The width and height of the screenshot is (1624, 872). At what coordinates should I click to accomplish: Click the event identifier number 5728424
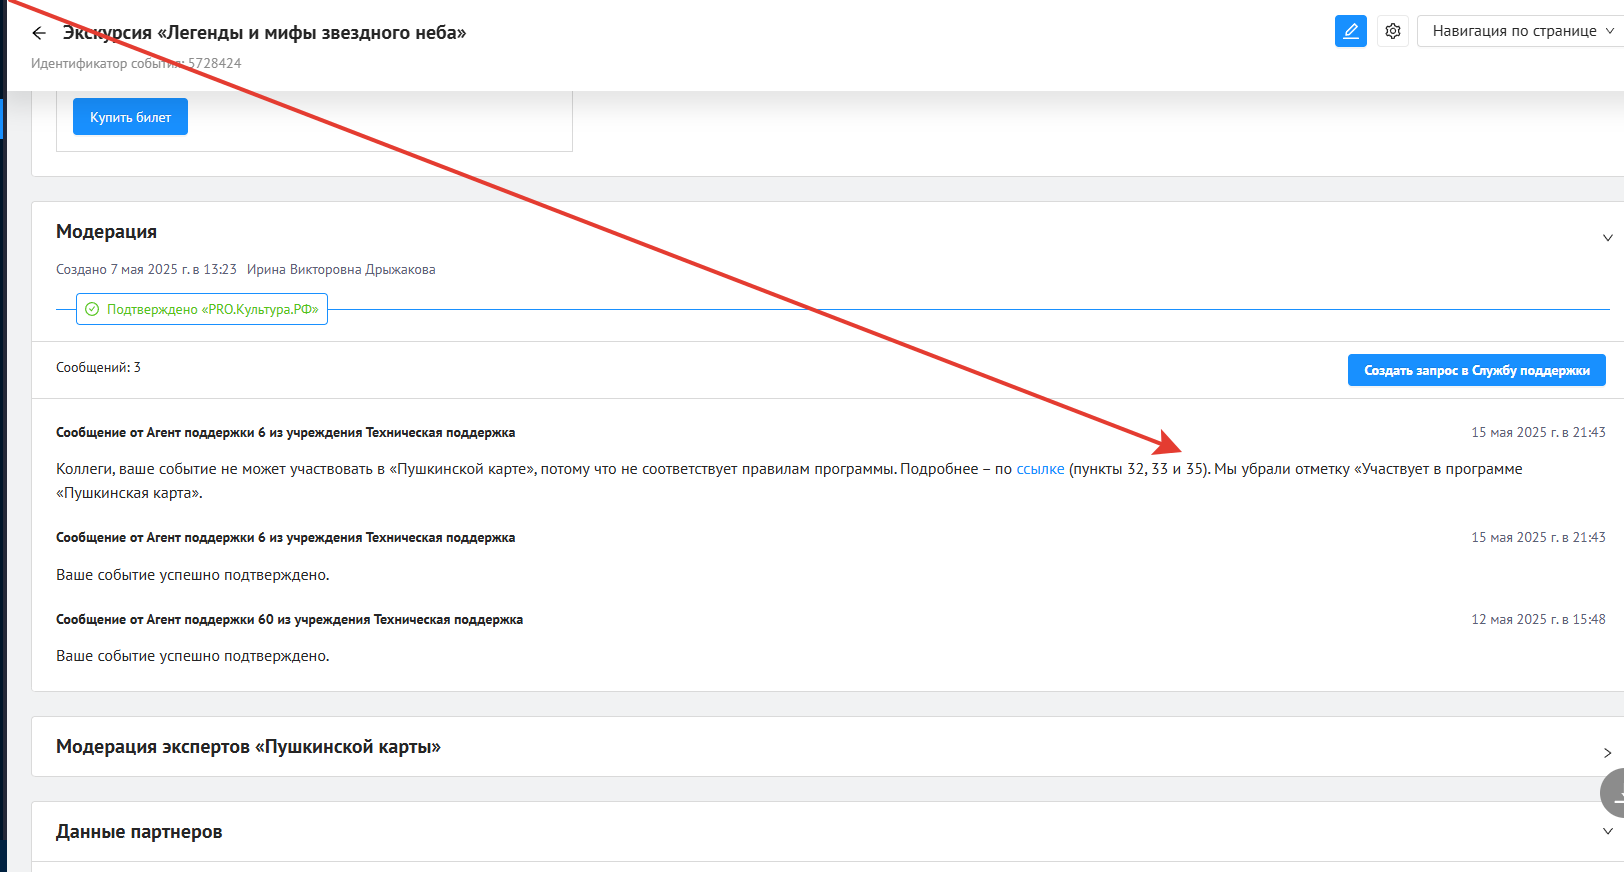[214, 63]
